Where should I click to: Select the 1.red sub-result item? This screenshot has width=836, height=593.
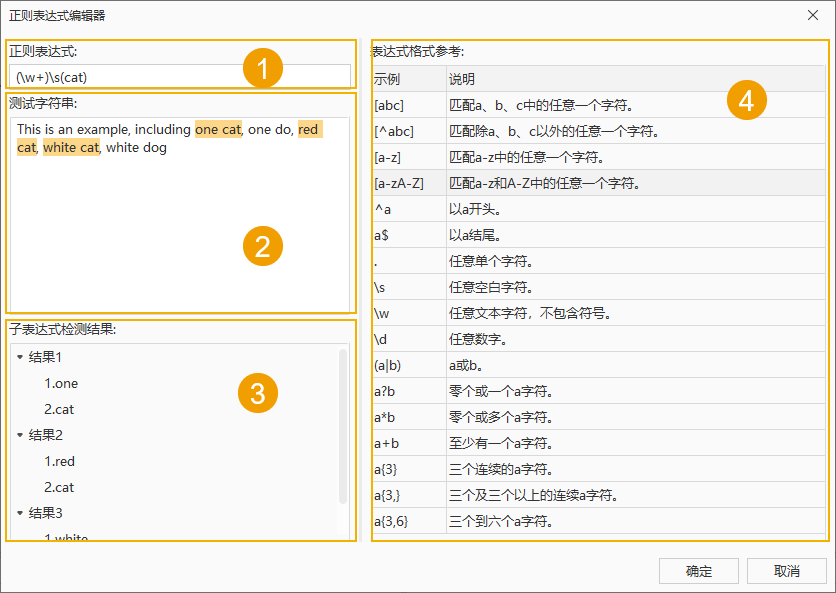60,462
